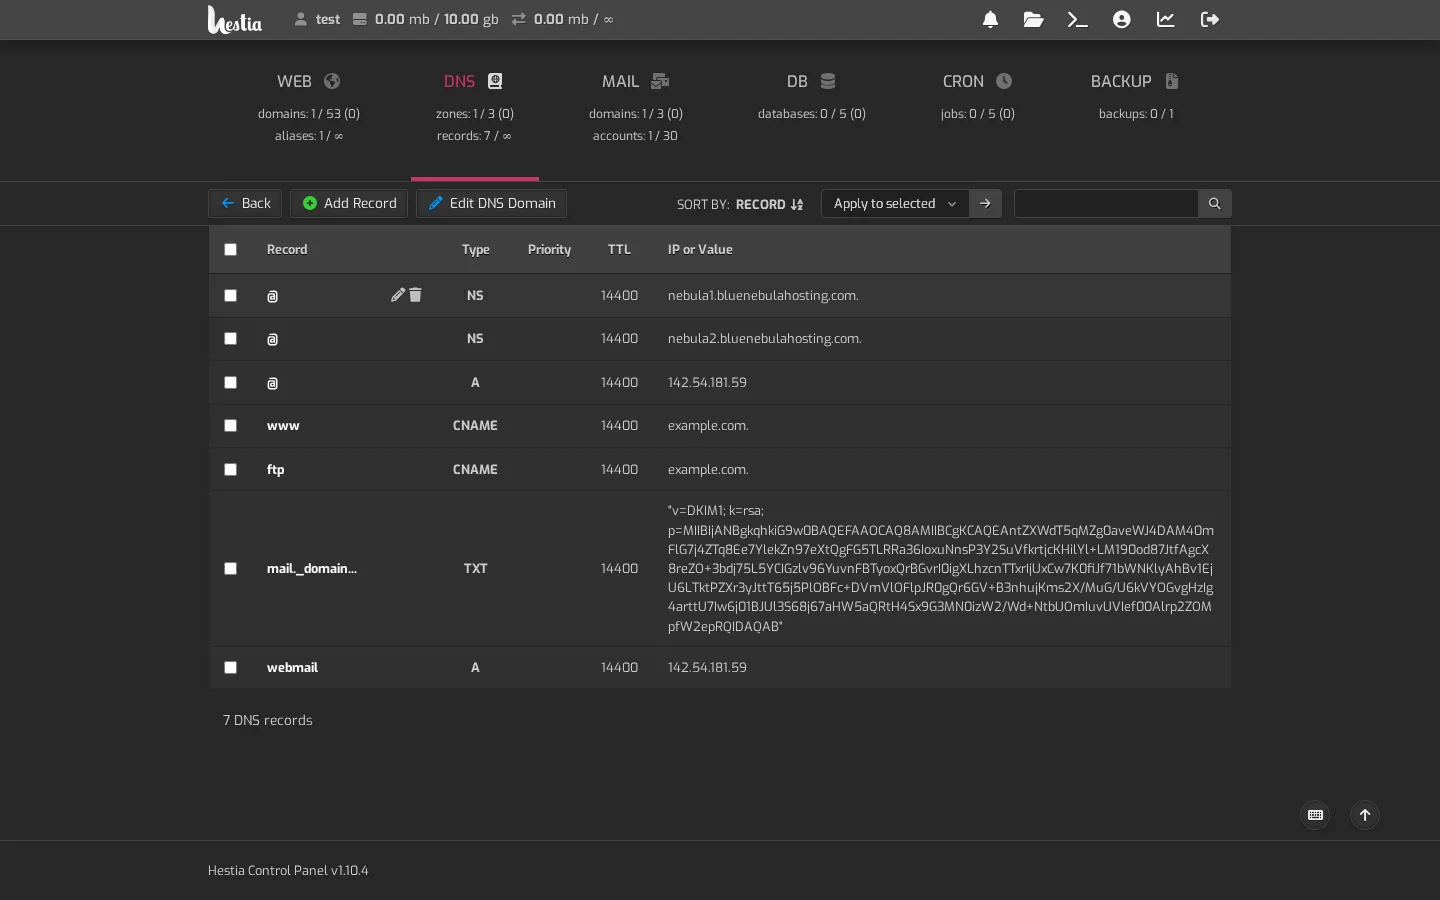This screenshot has height=900, width=1440.
Task: Check the box for nebula1 NS record
Action: pos(231,296)
